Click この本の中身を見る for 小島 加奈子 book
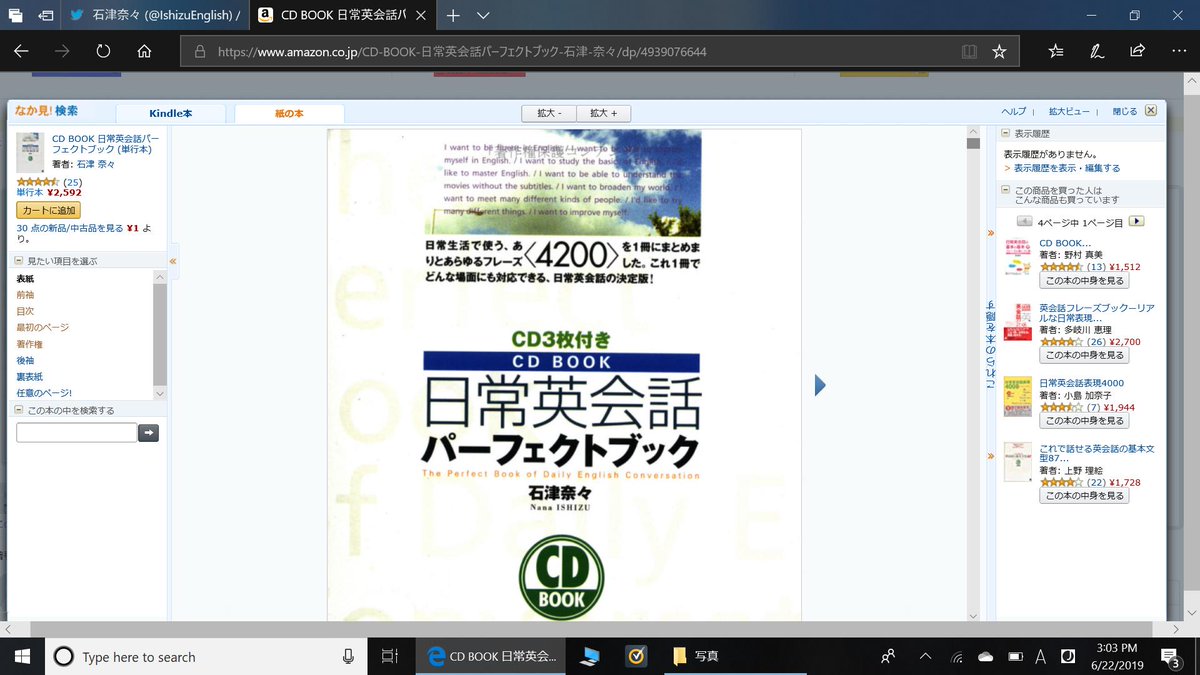The width and height of the screenshot is (1200, 675). pos(1084,421)
